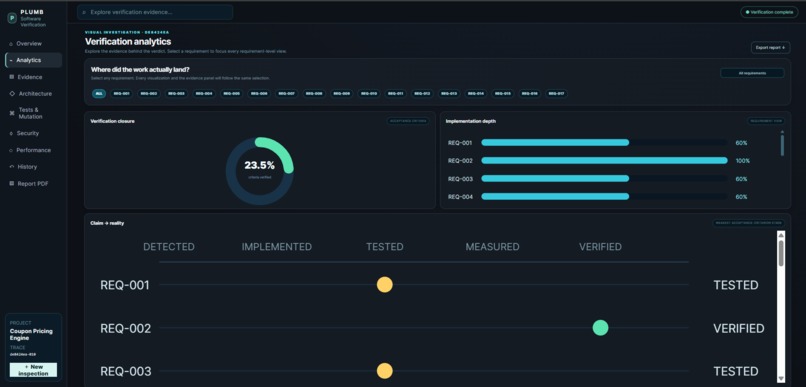
Task: Click the Verification complete status badge
Action: [x=769, y=12]
